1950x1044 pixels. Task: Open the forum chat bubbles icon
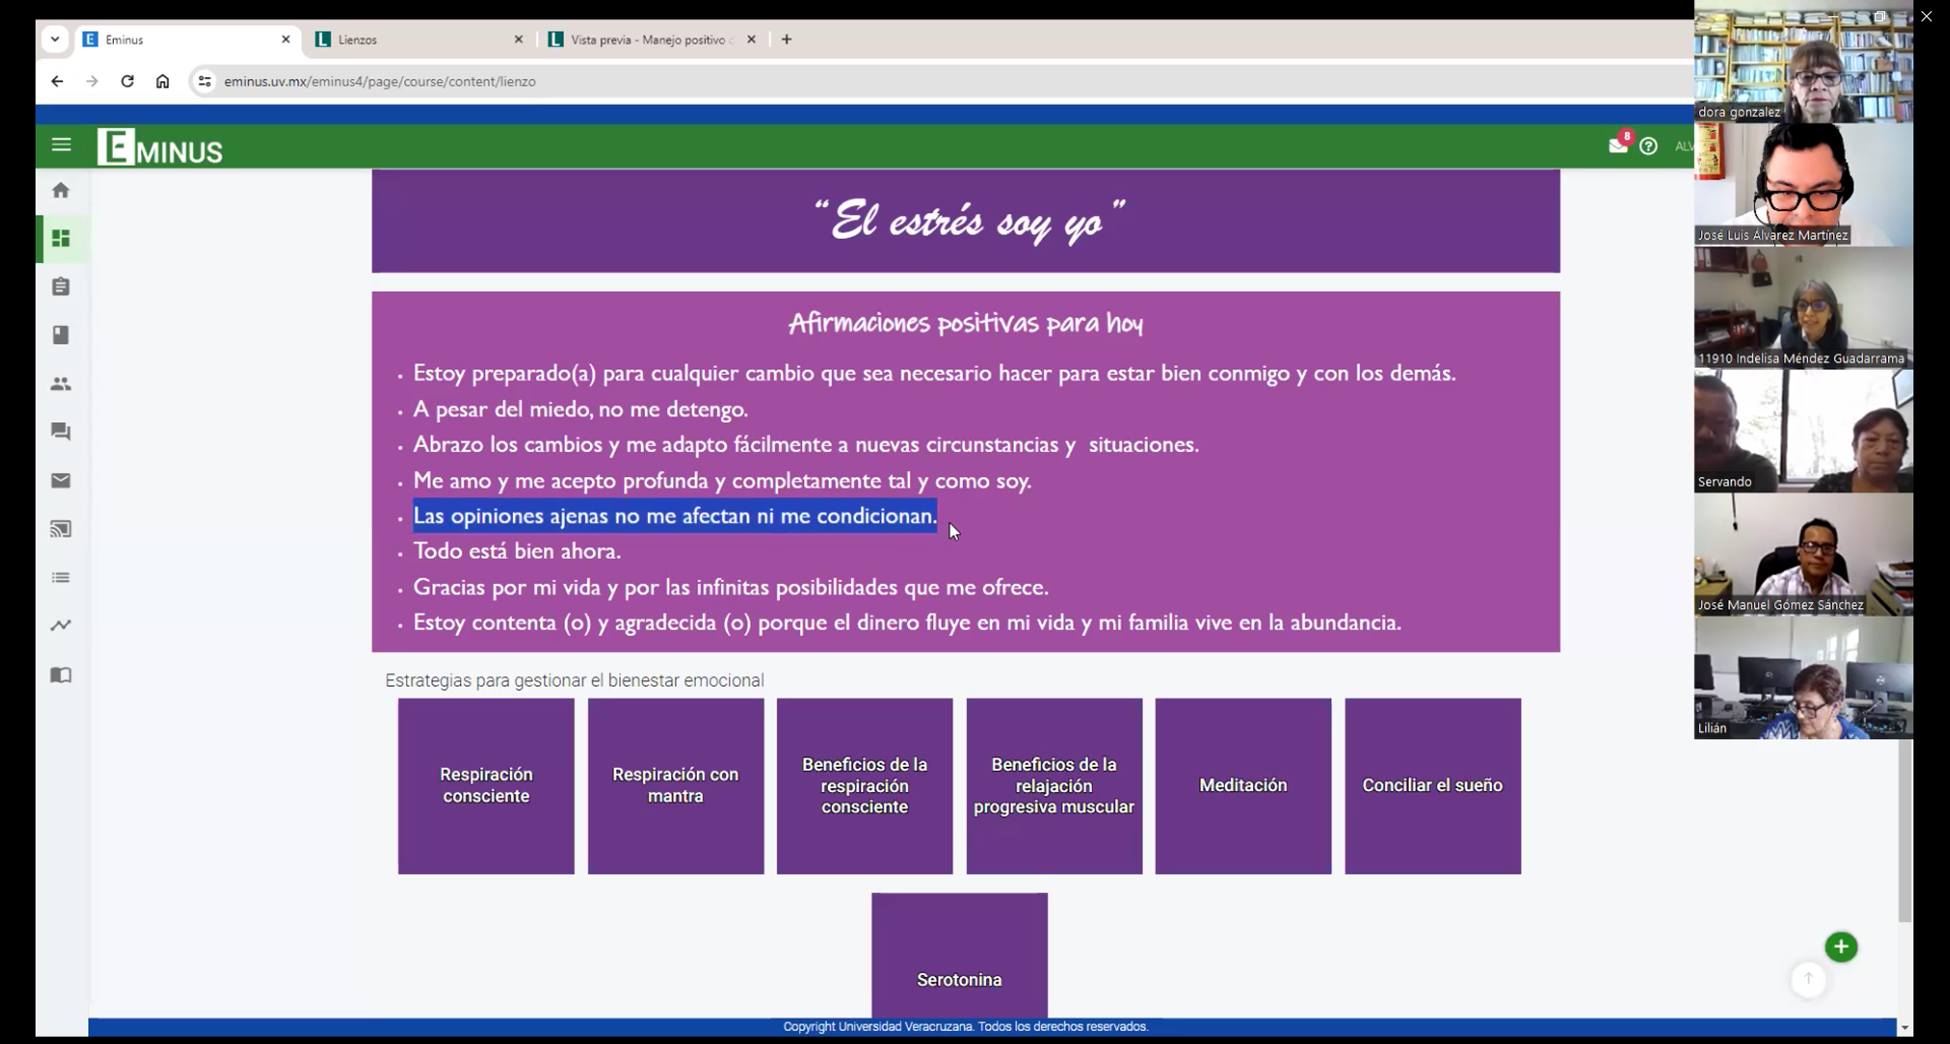click(61, 432)
